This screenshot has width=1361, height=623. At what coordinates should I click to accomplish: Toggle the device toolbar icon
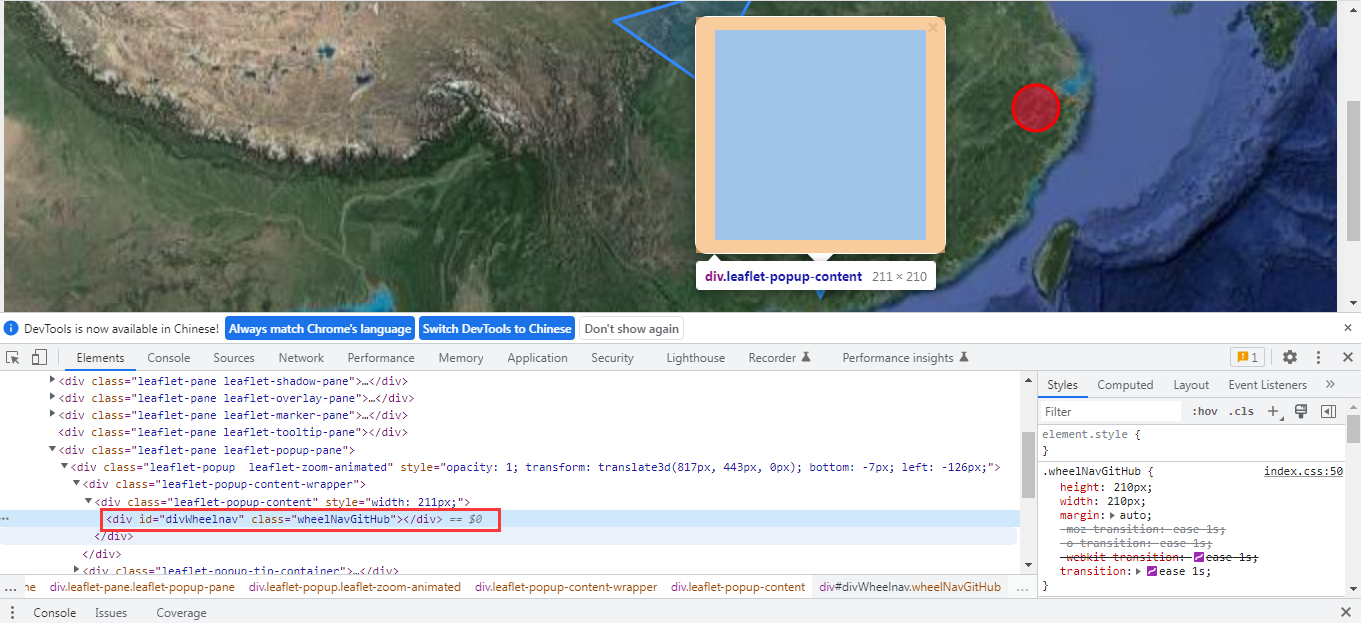(39, 357)
